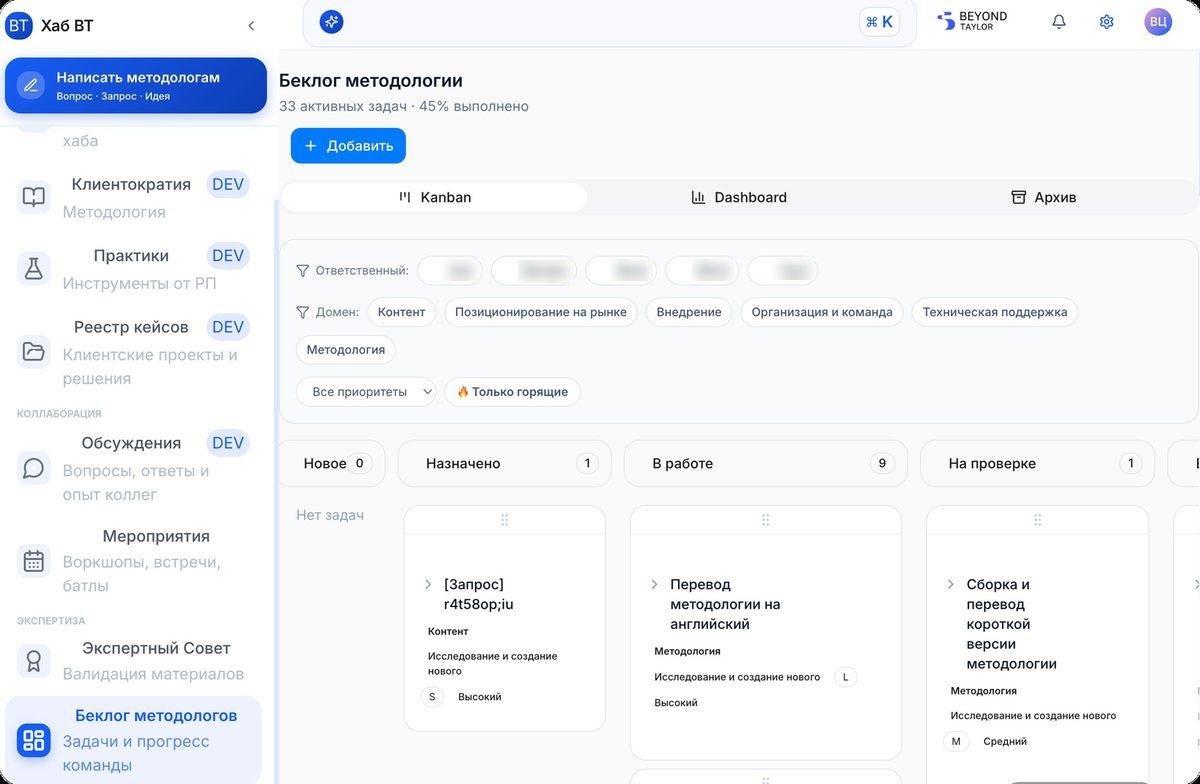Click the Обсуждения chat bubble icon
This screenshot has height=784, width=1200.
pyautogui.click(x=34, y=468)
